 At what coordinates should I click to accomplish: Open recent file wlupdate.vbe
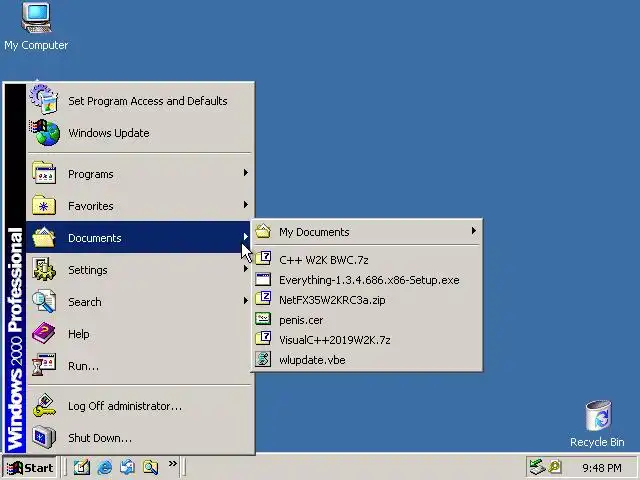pos(367,360)
